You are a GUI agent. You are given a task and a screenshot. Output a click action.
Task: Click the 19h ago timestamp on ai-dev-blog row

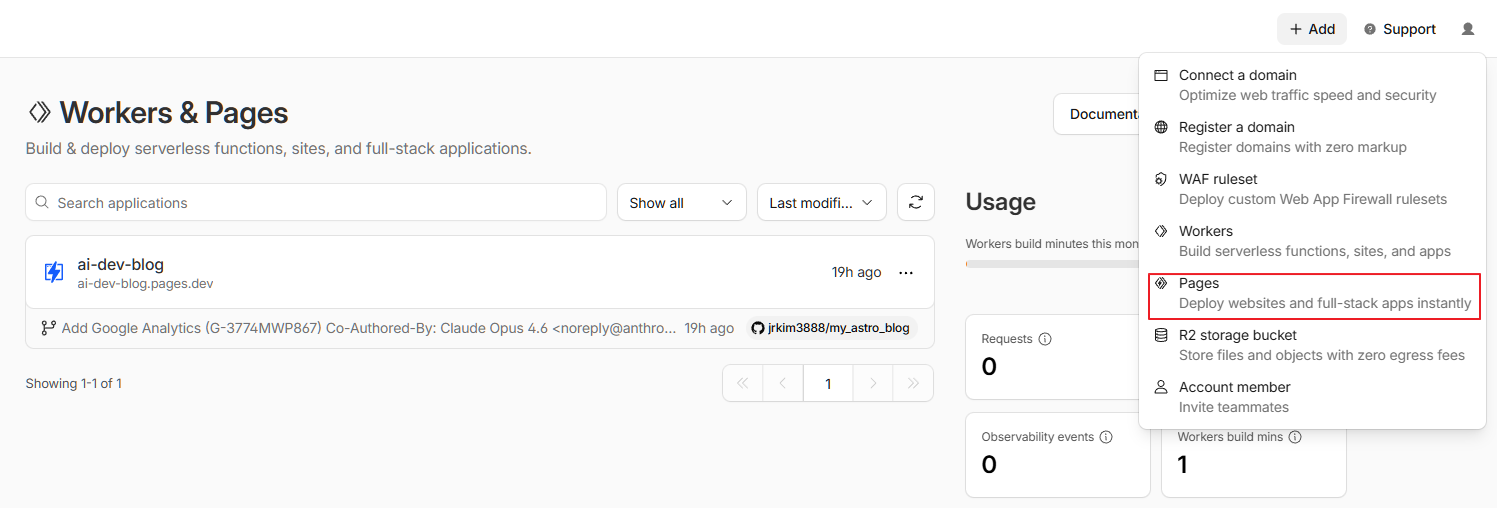(857, 272)
